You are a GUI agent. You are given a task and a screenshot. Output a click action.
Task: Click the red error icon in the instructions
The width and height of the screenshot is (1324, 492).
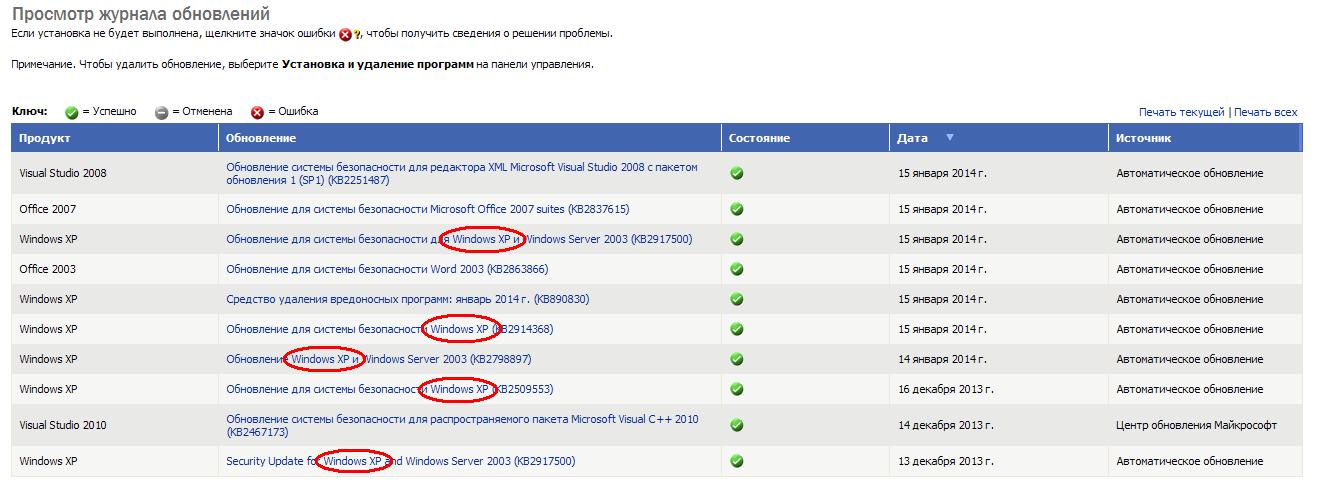tap(345, 34)
